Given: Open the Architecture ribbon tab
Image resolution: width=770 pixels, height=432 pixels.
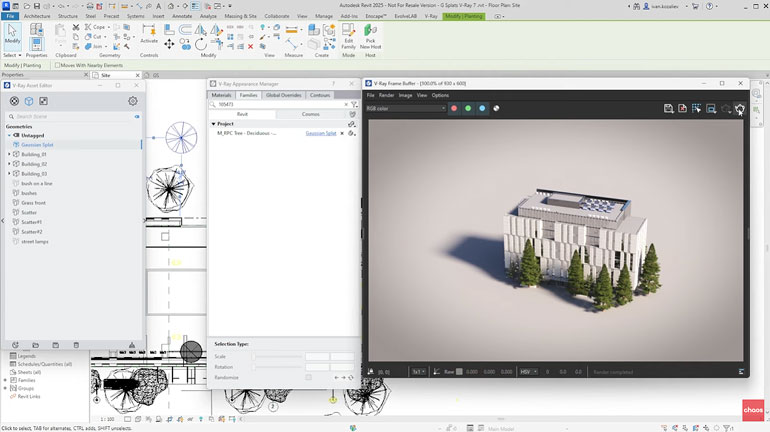Looking at the screenshot, I should pyautogui.click(x=37, y=16).
